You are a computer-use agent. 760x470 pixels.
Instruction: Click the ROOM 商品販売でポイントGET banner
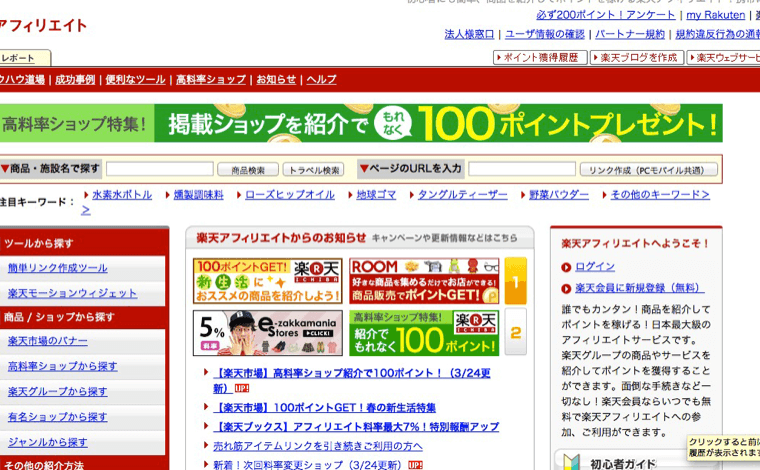(x=424, y=281)
